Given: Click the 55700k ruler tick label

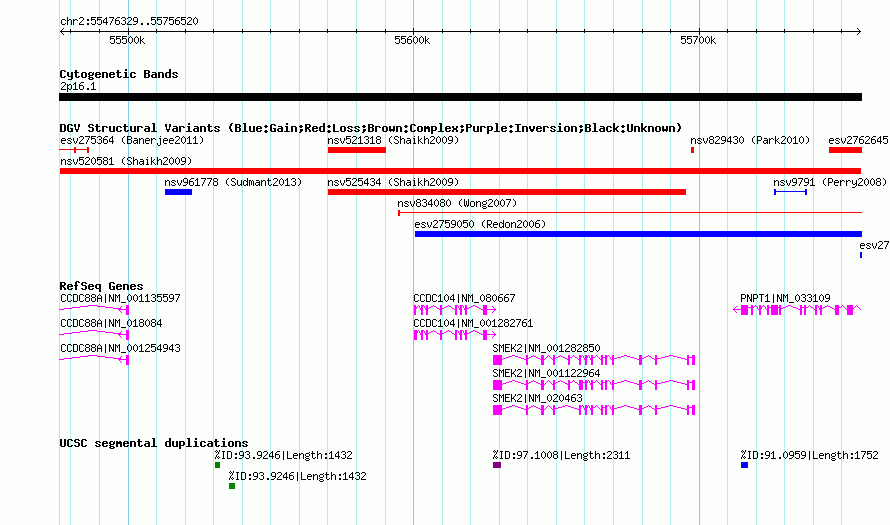Looking at the screenshot, I should 698,40.
